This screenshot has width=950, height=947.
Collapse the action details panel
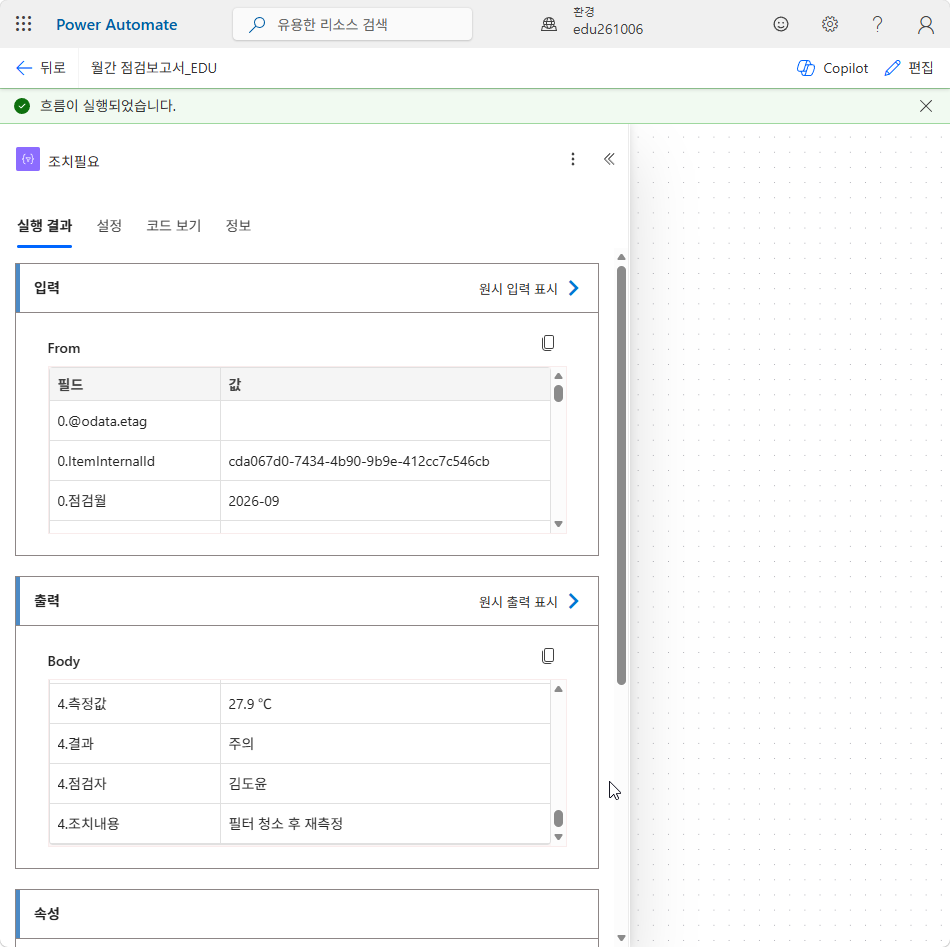pos(609,159)
